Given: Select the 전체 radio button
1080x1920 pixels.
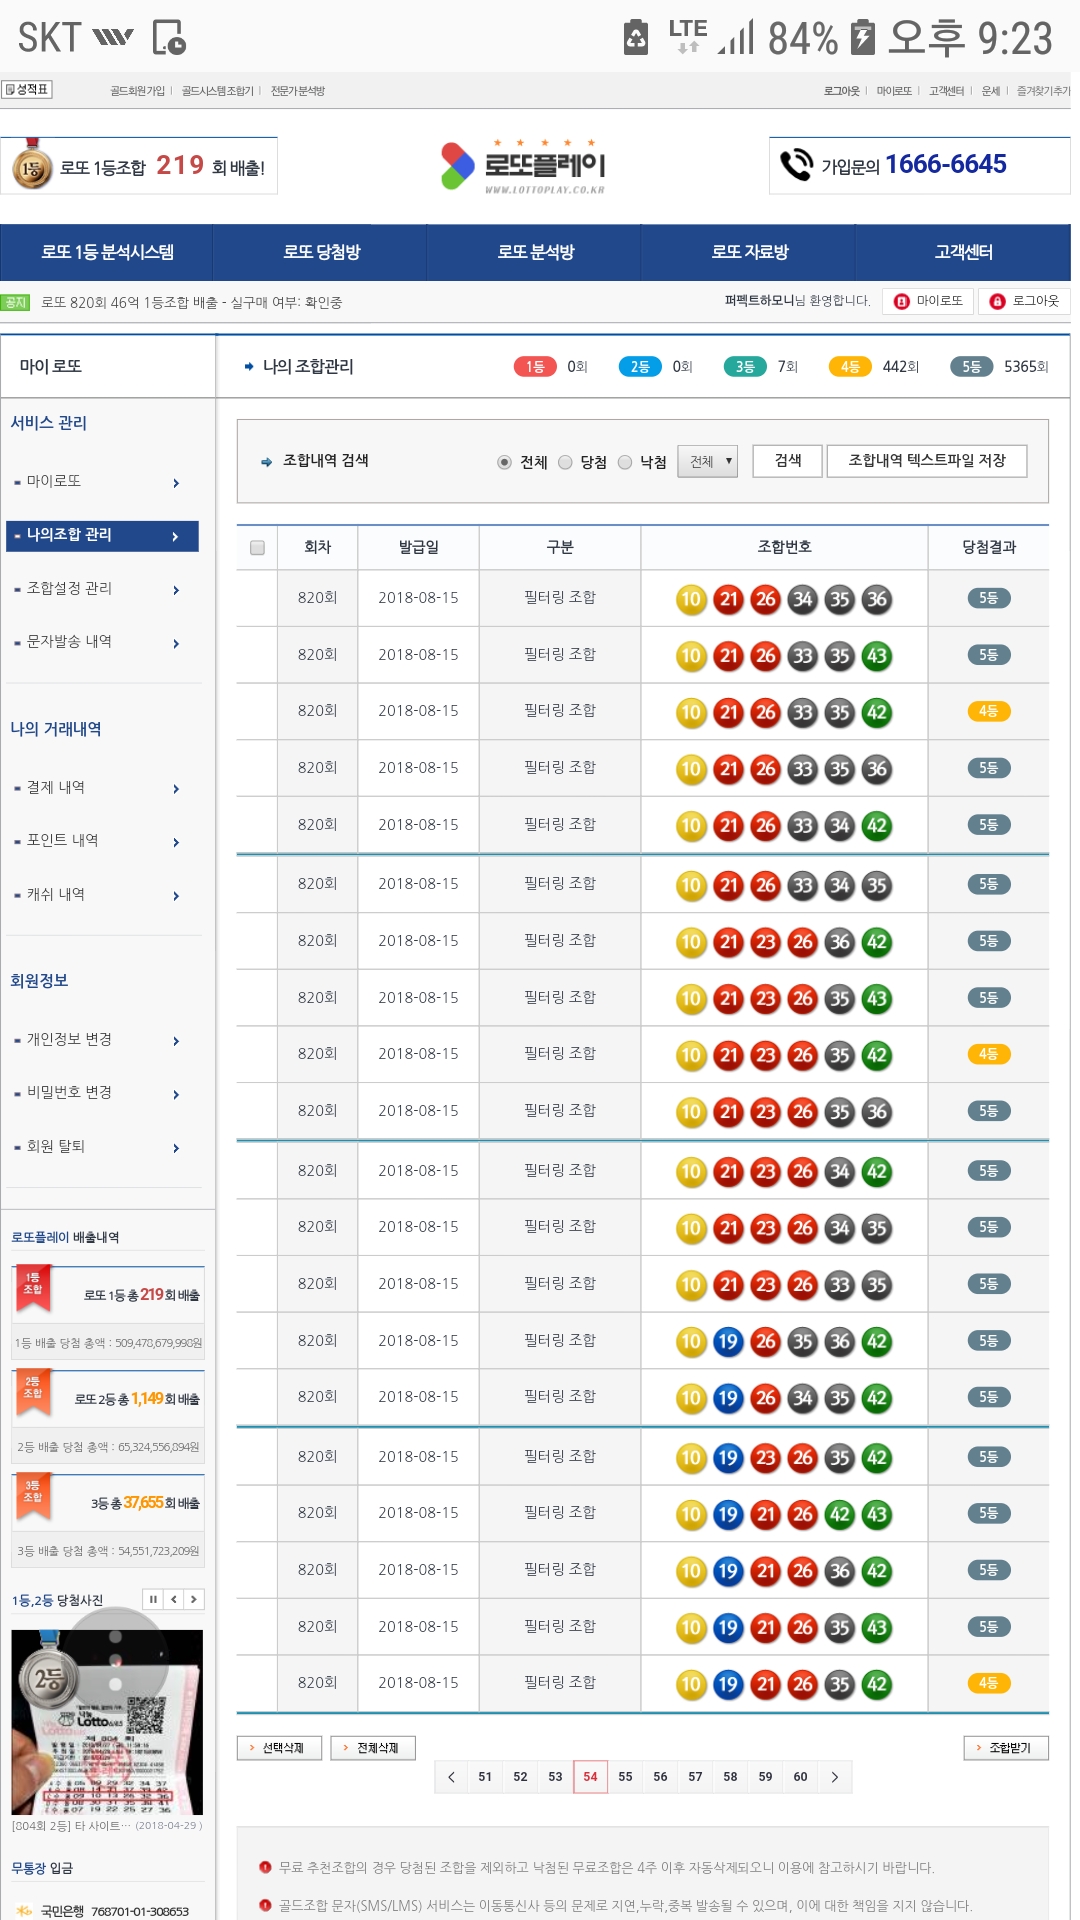Looking at the screenshot, I should point(504,462).
